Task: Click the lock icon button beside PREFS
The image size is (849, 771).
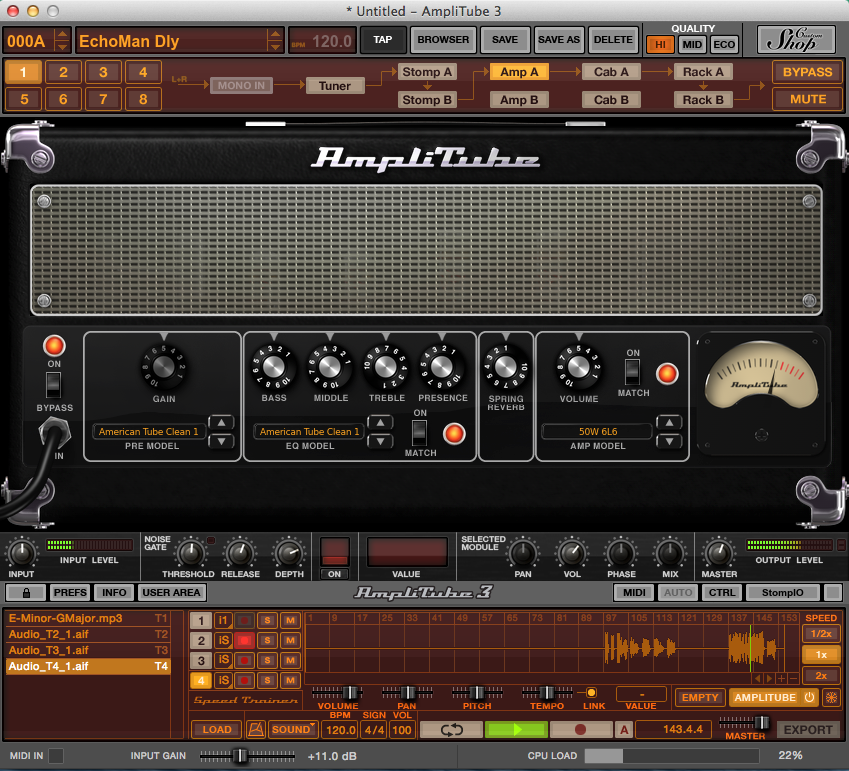Action: (25, 593)
